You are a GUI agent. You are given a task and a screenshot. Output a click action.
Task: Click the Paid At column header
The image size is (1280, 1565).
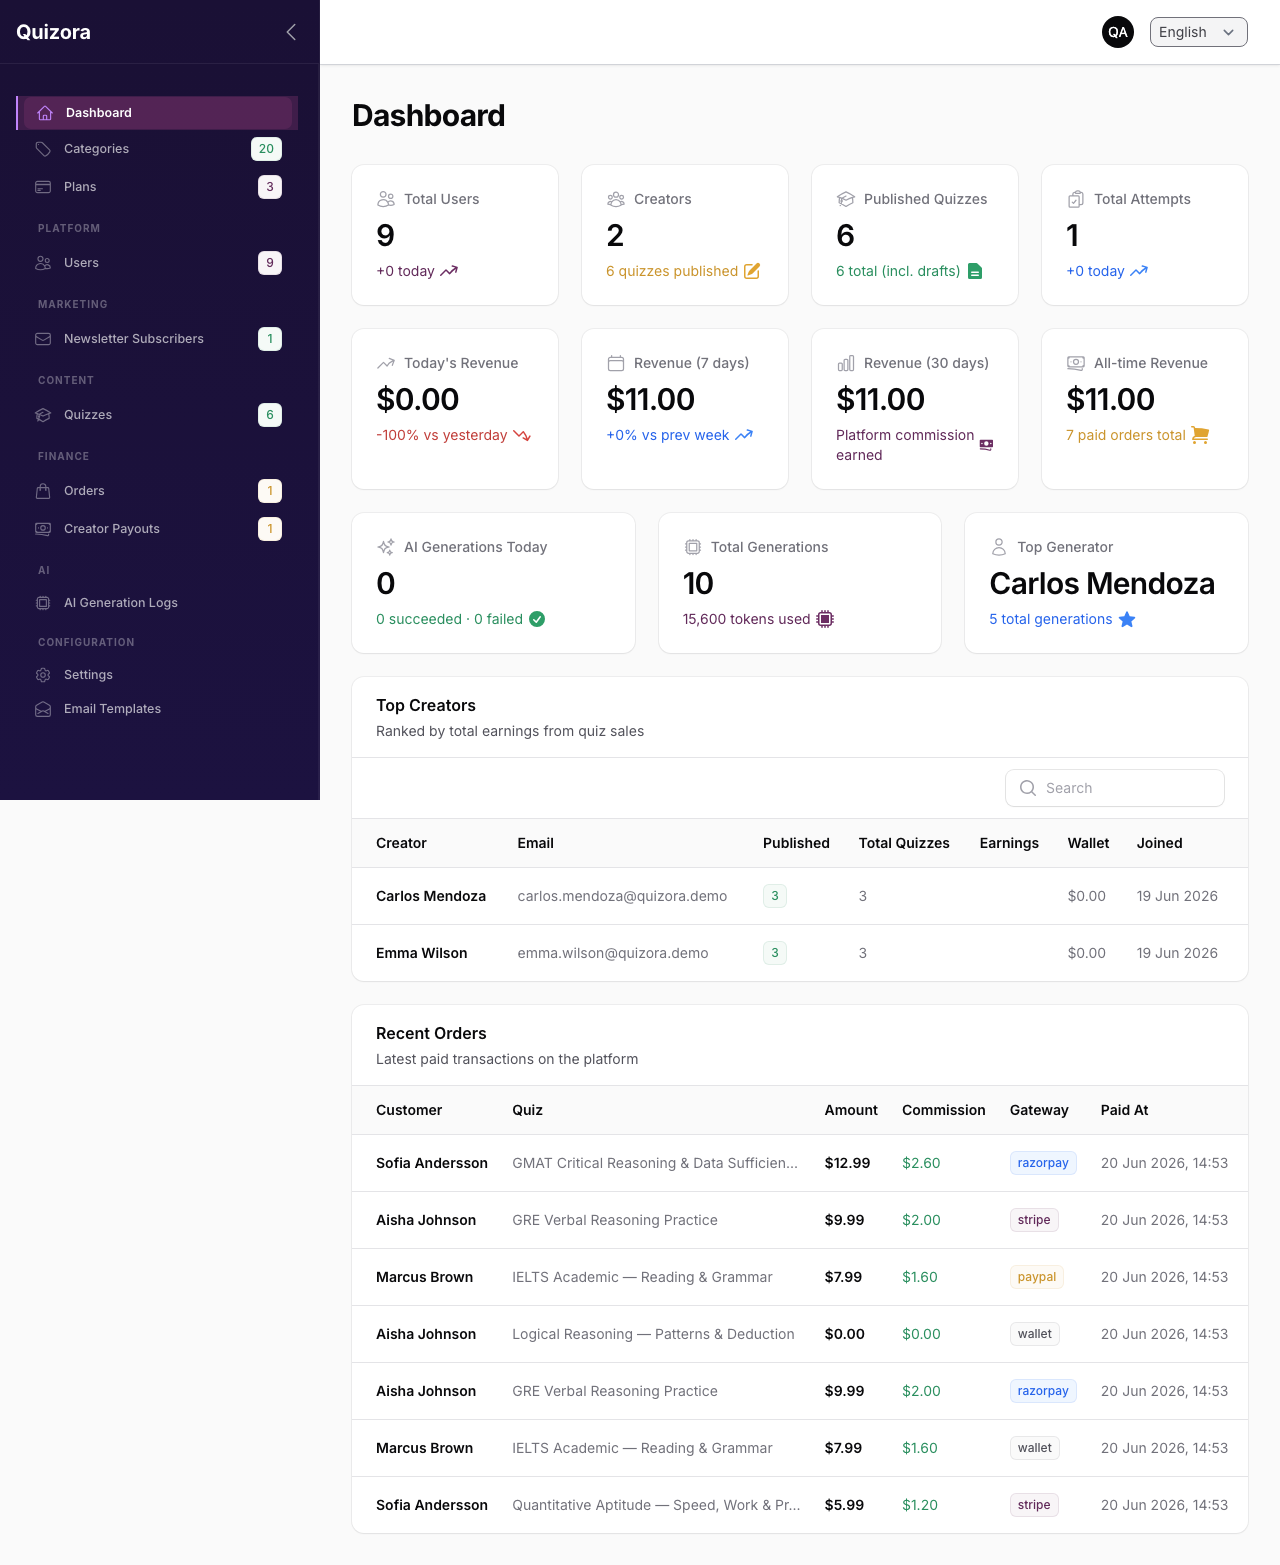click(1124, 1110)
